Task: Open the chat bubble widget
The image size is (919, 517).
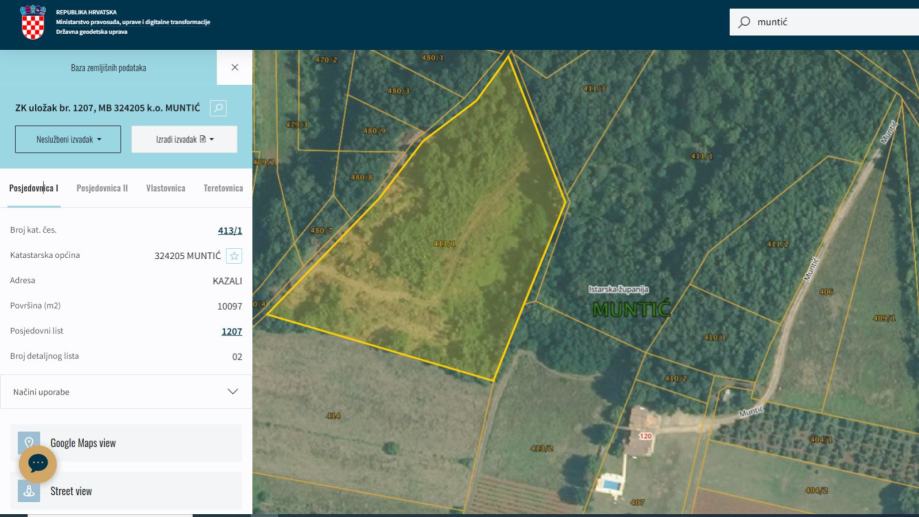Action: 38,464
